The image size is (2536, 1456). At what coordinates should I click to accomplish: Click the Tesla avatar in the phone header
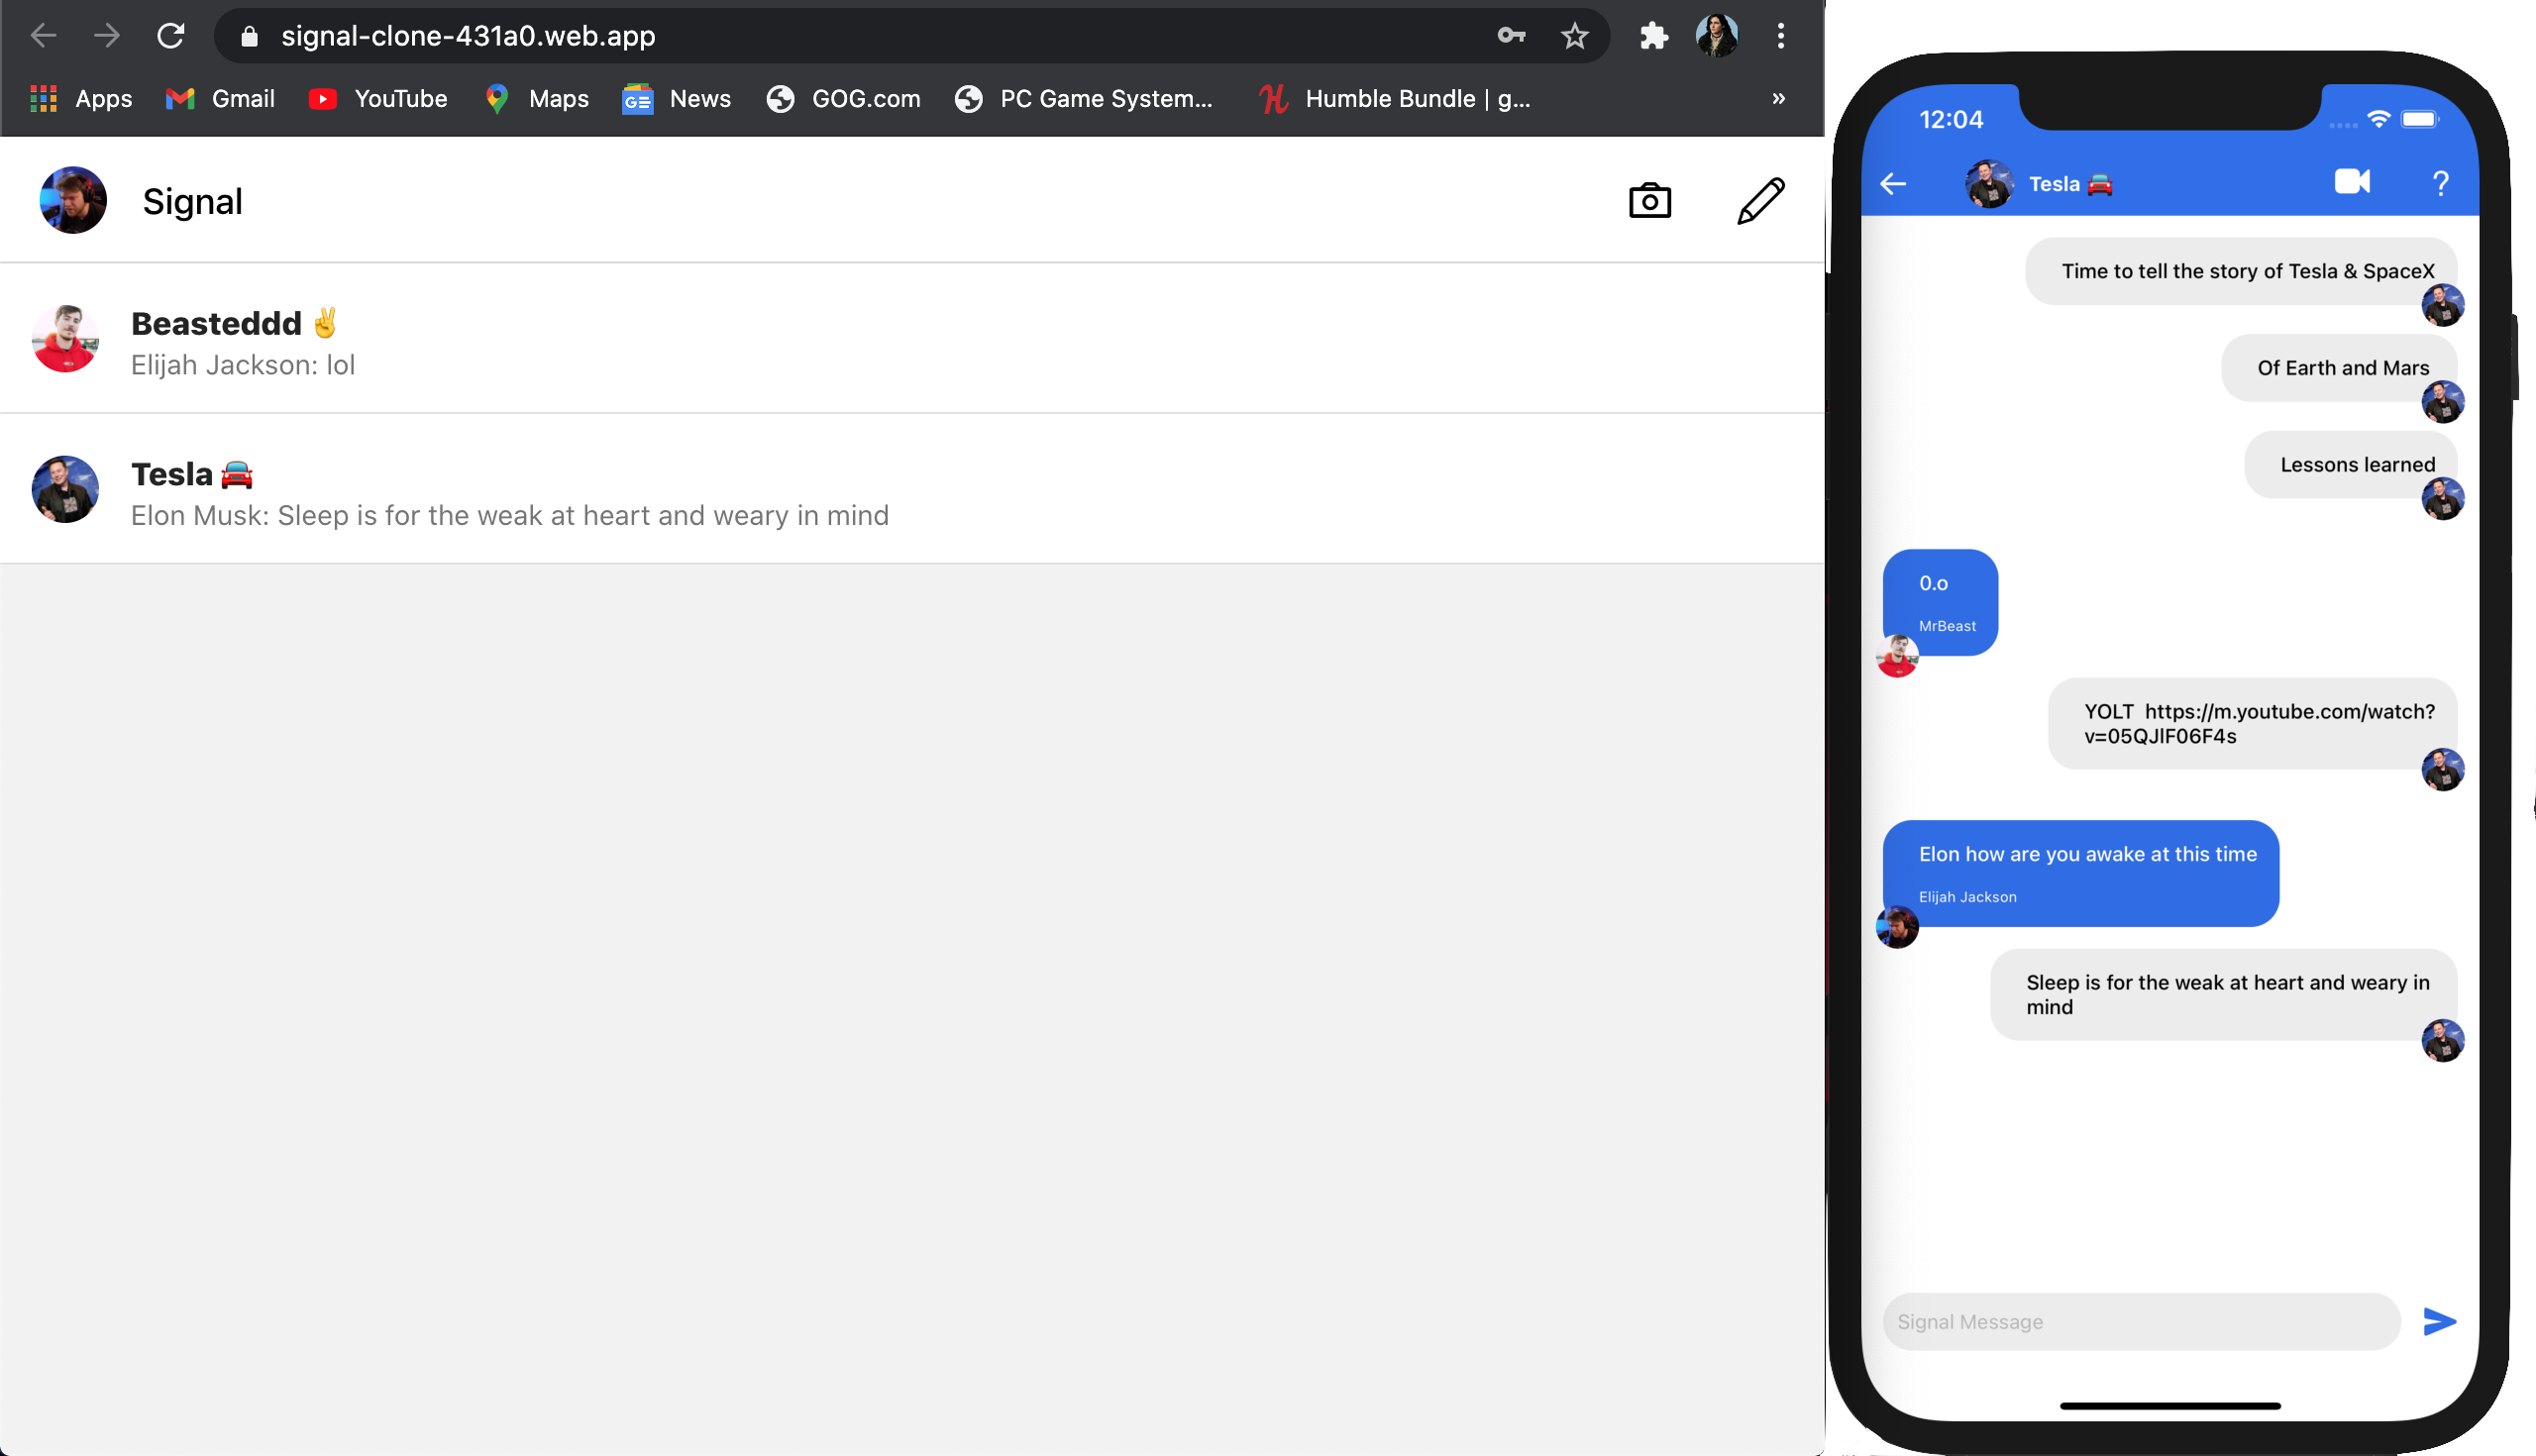click(1990, 184)
